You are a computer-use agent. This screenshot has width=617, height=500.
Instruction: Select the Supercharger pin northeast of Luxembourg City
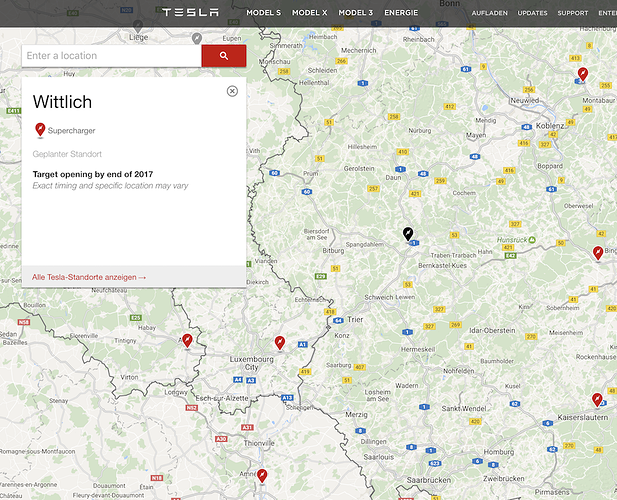pos(280,343)
